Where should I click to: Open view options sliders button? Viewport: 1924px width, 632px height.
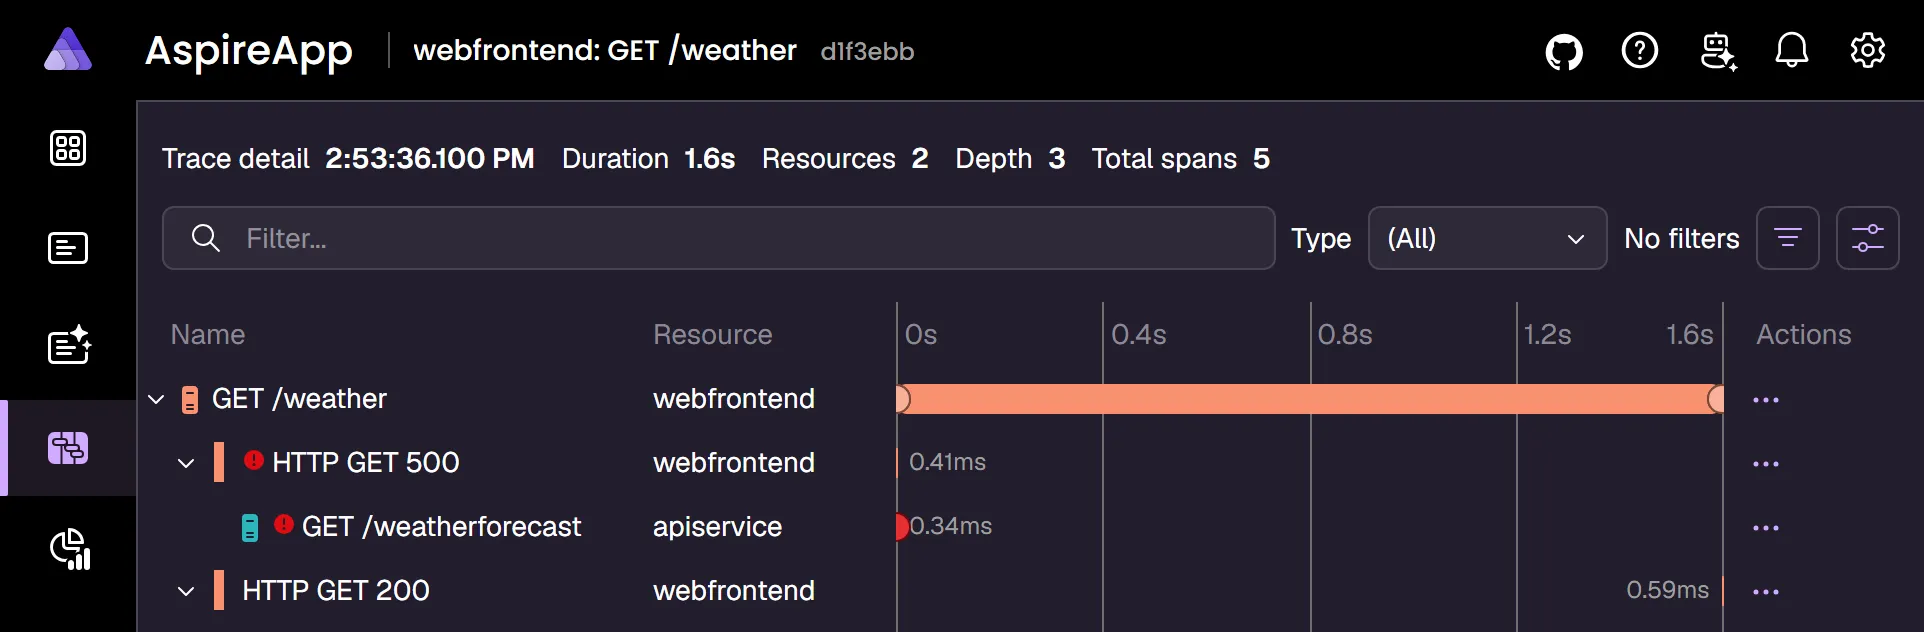(1868, 238)
